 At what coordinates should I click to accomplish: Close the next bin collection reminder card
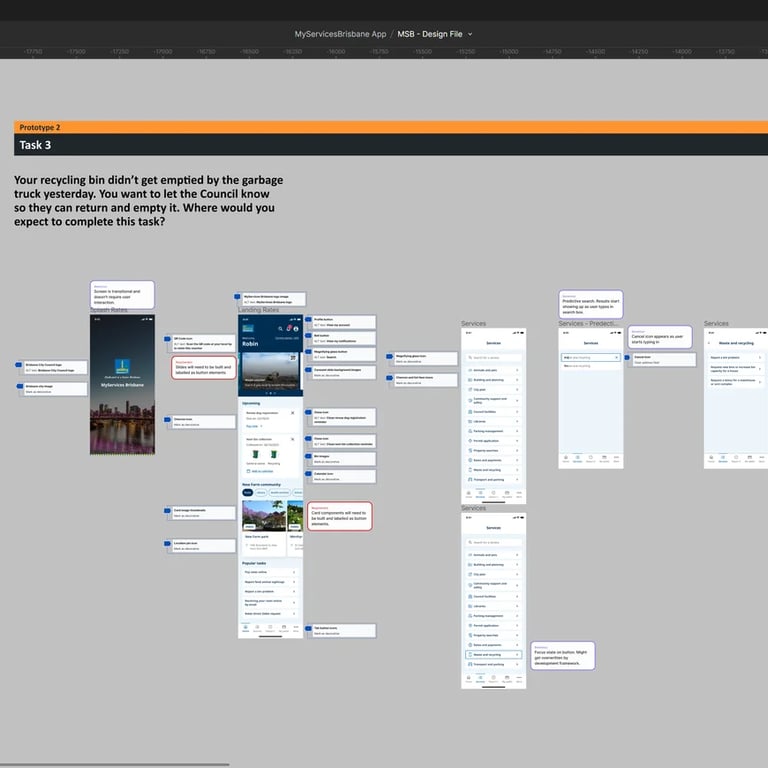293,439
